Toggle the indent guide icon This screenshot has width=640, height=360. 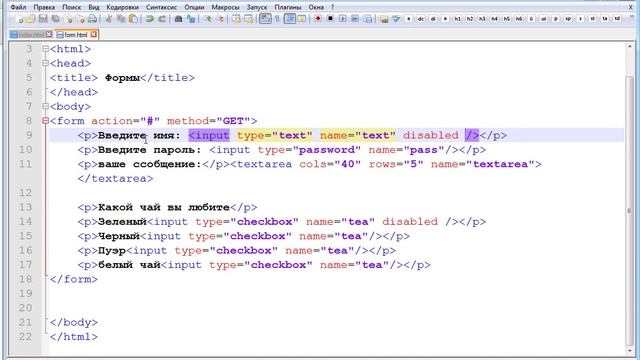pos(290,19)
